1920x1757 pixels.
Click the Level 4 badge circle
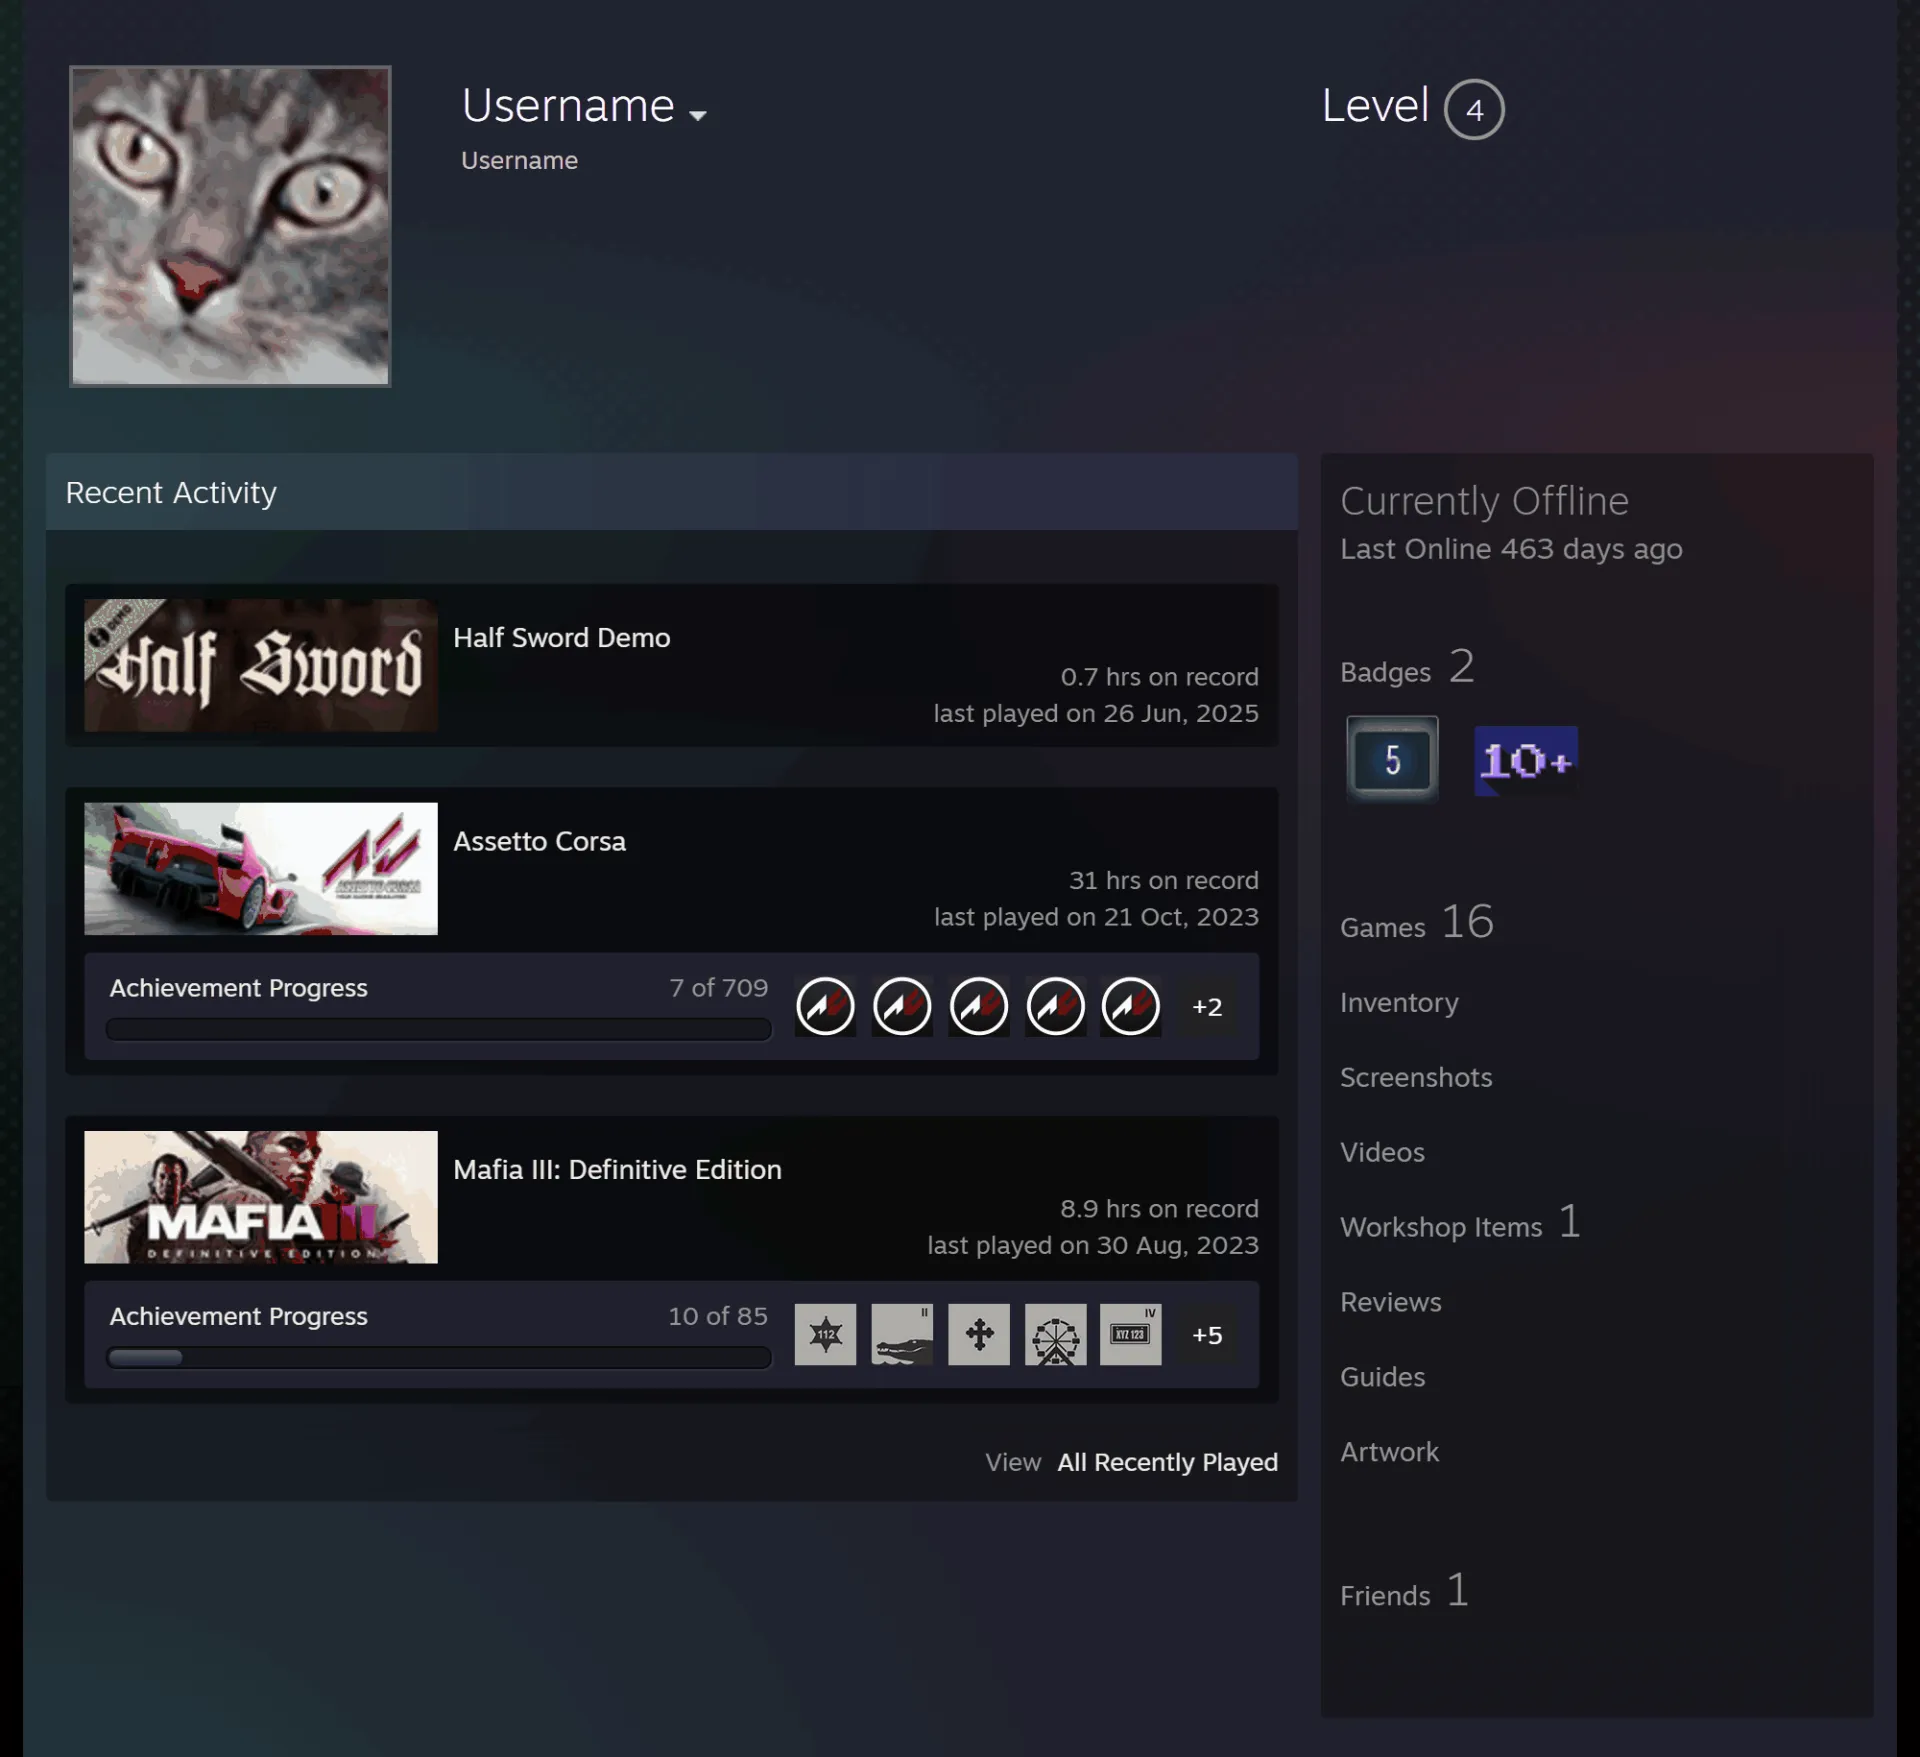tap(1474, 109)
